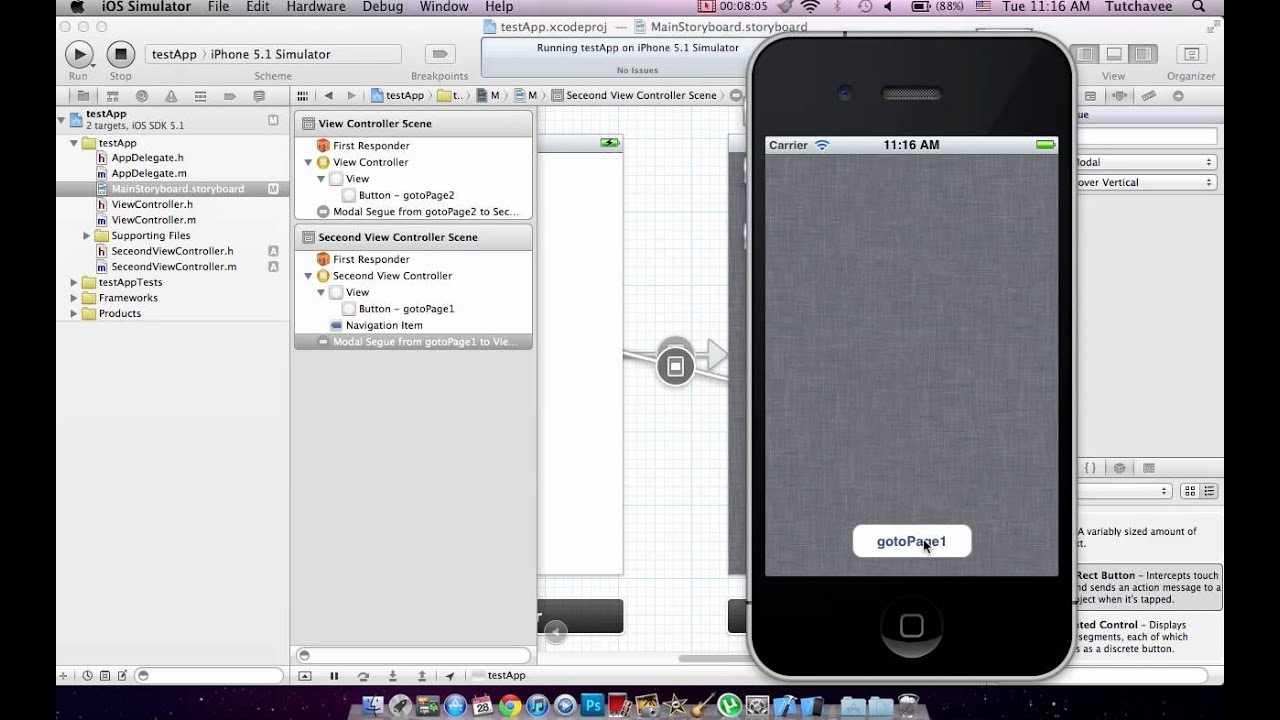Open the Attributes inspector icon
This screenshot has width=1280, height=720.
click(x=1119, y=96)
